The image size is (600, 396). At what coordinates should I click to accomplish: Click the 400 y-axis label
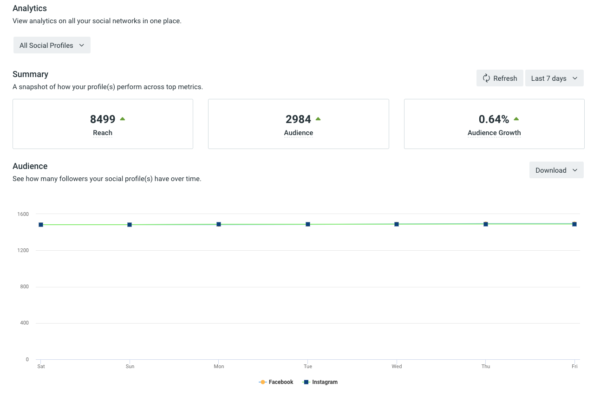tap(24, 323)
